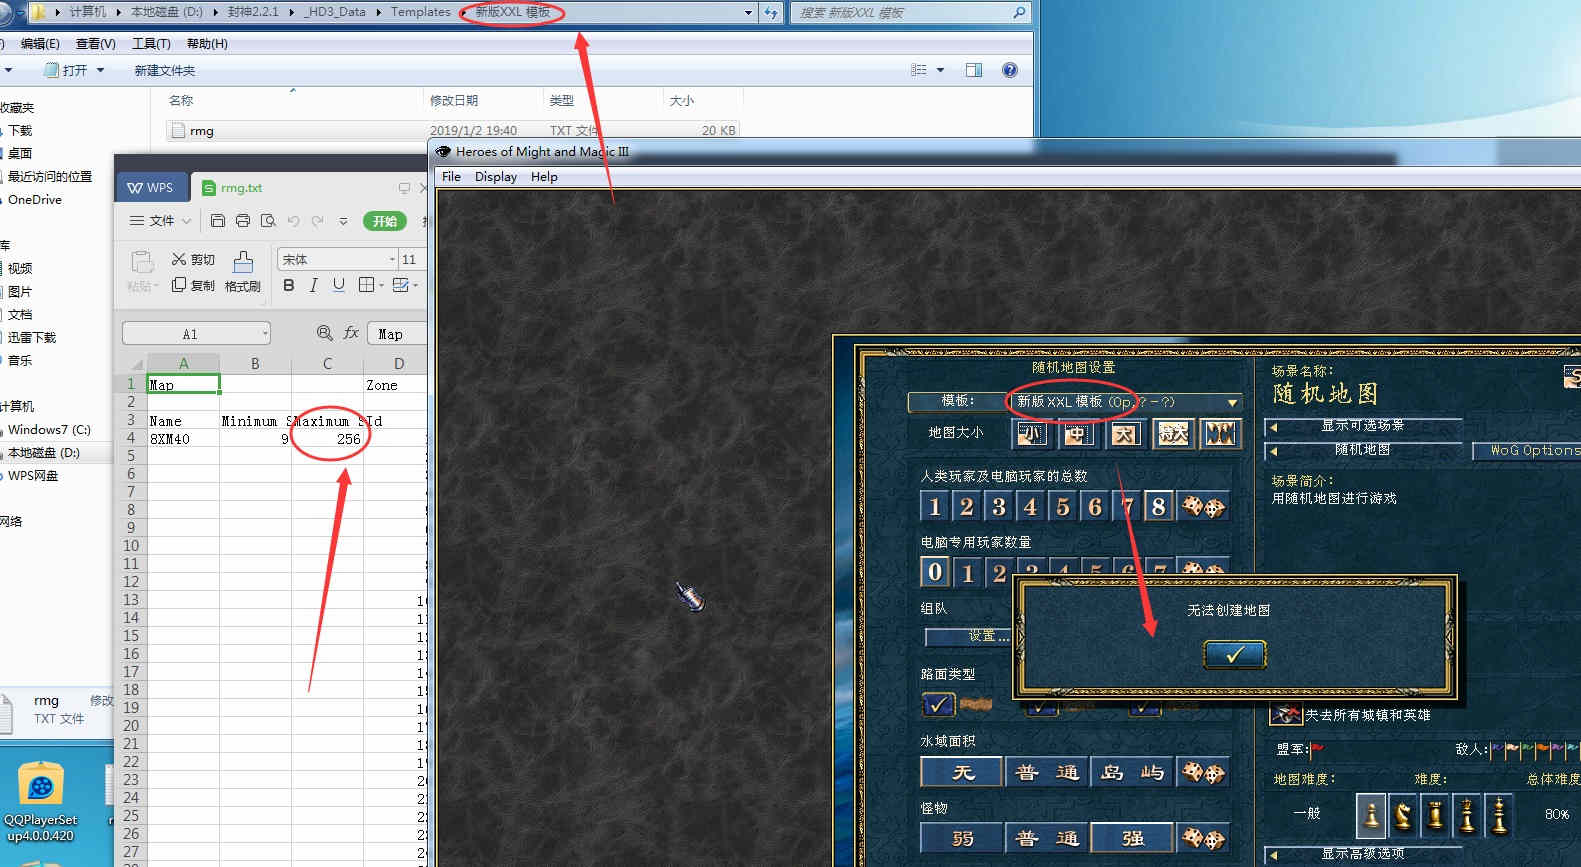Set total players to 1

935,506
